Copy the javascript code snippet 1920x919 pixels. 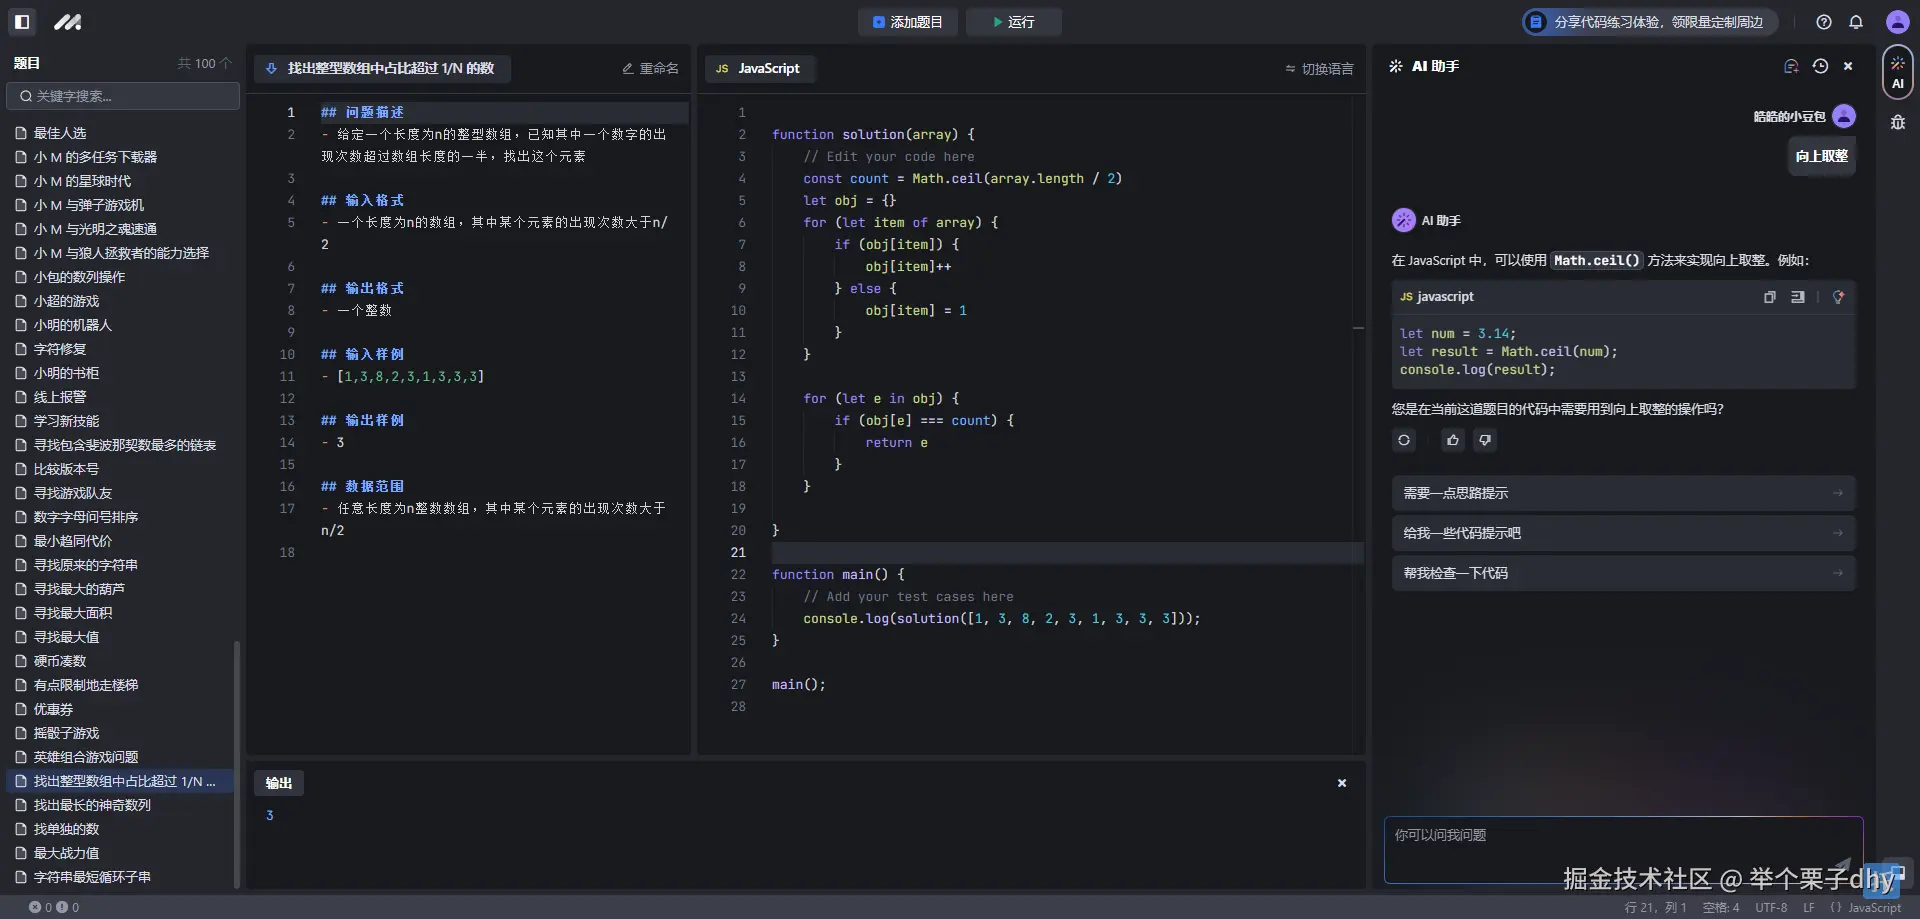click(x=1770, y=297)
